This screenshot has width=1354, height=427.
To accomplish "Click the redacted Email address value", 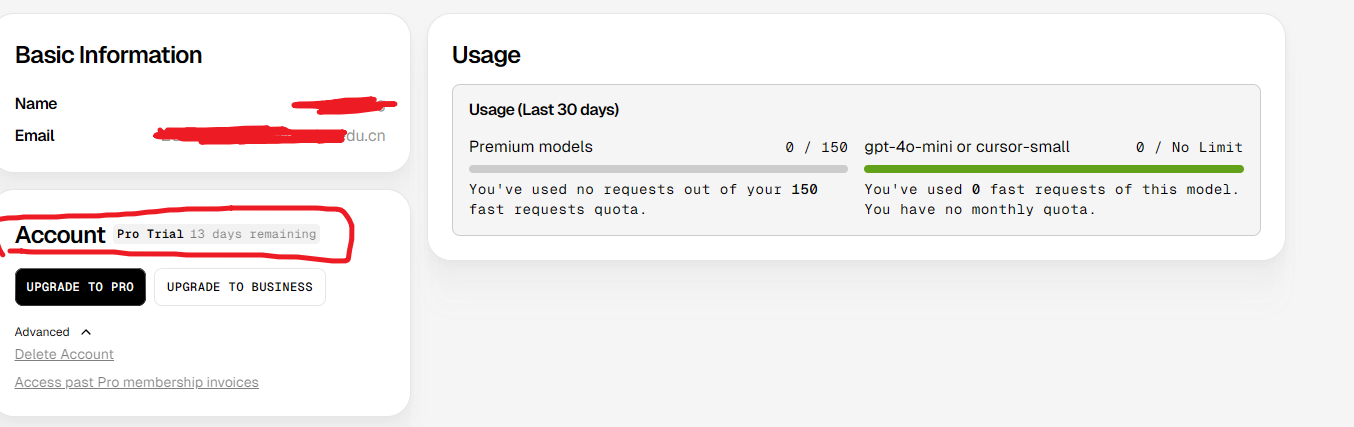I will pyautogui.click(x=270, y=135).
